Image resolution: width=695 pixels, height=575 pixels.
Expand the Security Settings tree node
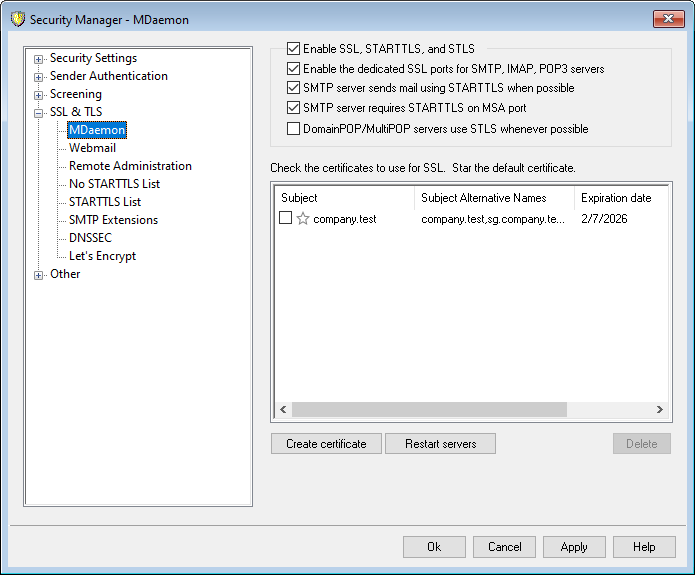pyautogui.click(x=39, y=59)
